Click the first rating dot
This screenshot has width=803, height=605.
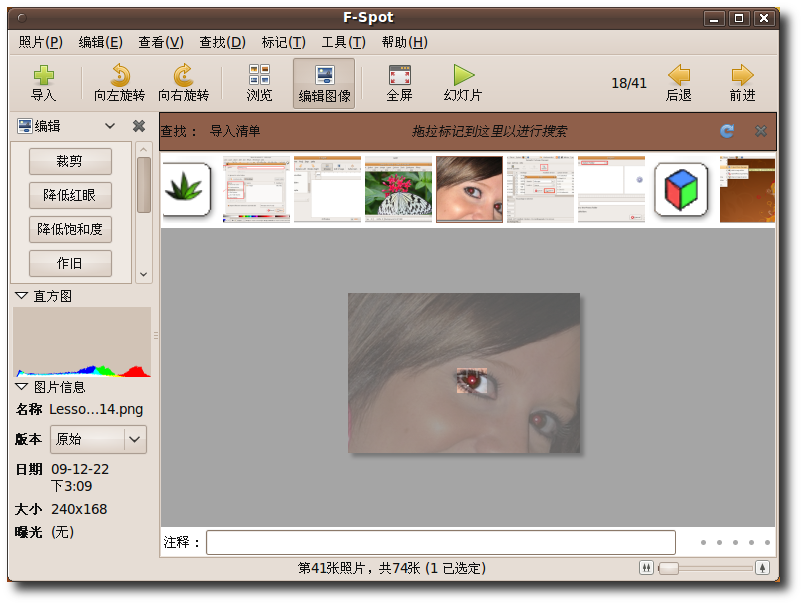tap(704, 543)
